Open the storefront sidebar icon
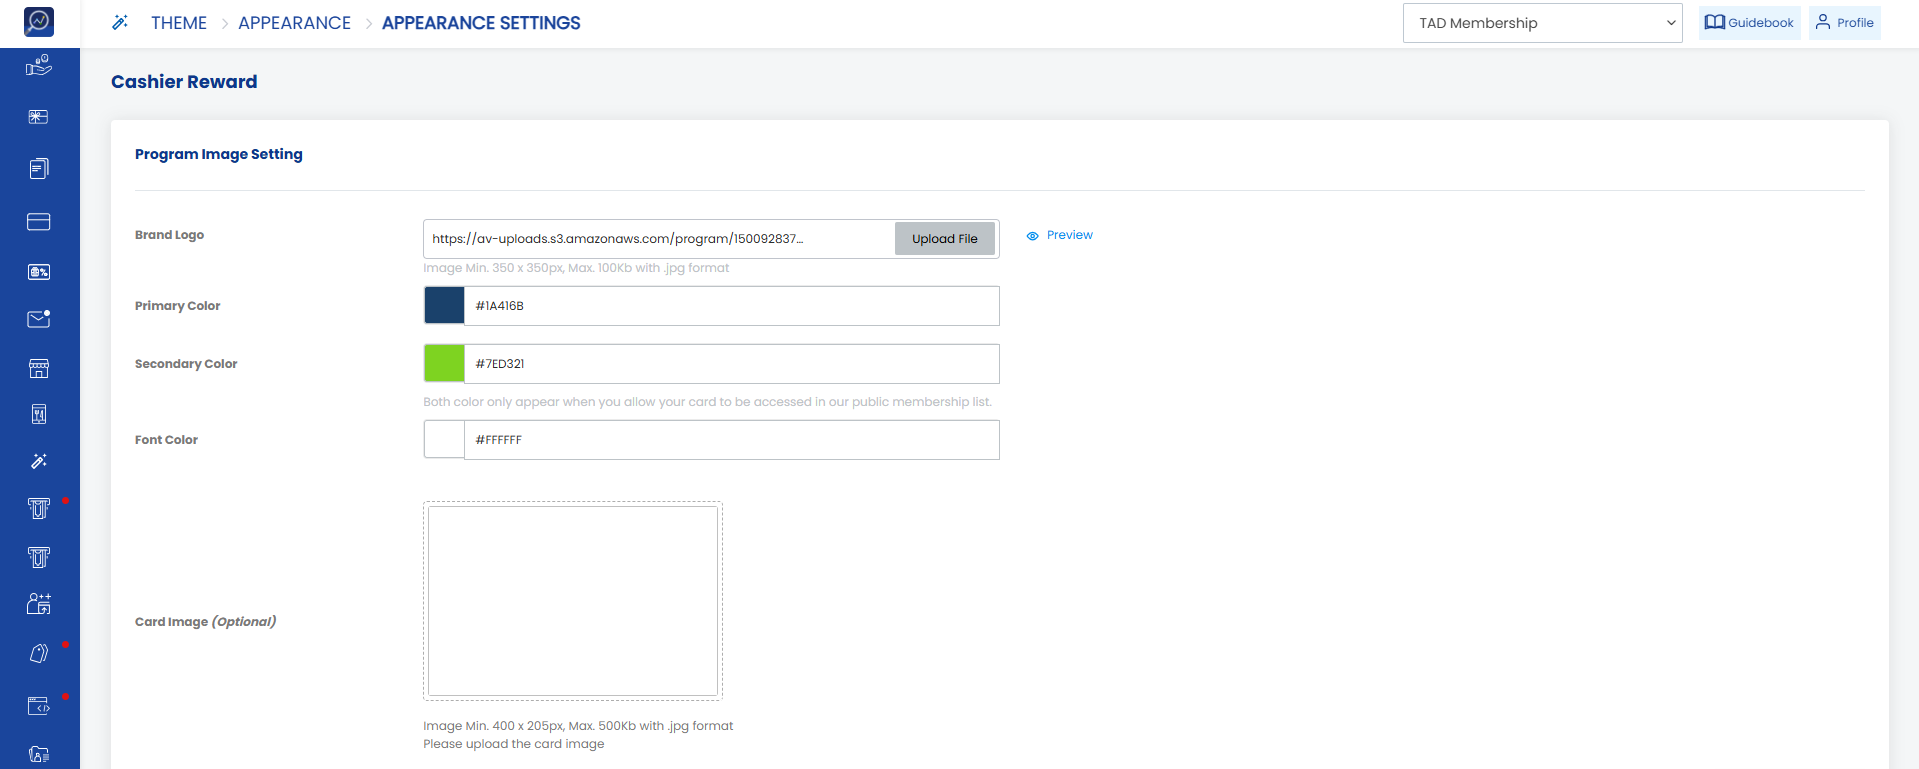Screen dimensions: 1919x769 point(39,369)
